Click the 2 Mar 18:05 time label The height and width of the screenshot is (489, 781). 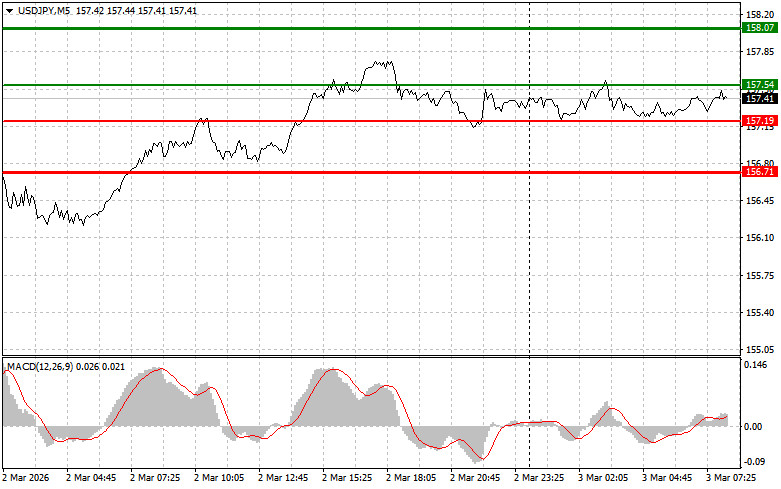coord(413,479)
